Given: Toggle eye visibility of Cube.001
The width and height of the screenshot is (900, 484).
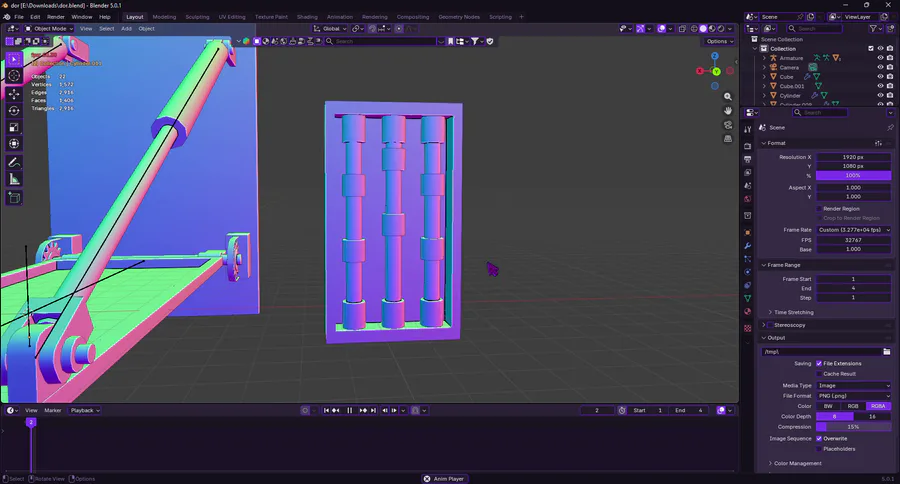Looking at the screenshot, I should coord(880,86).
